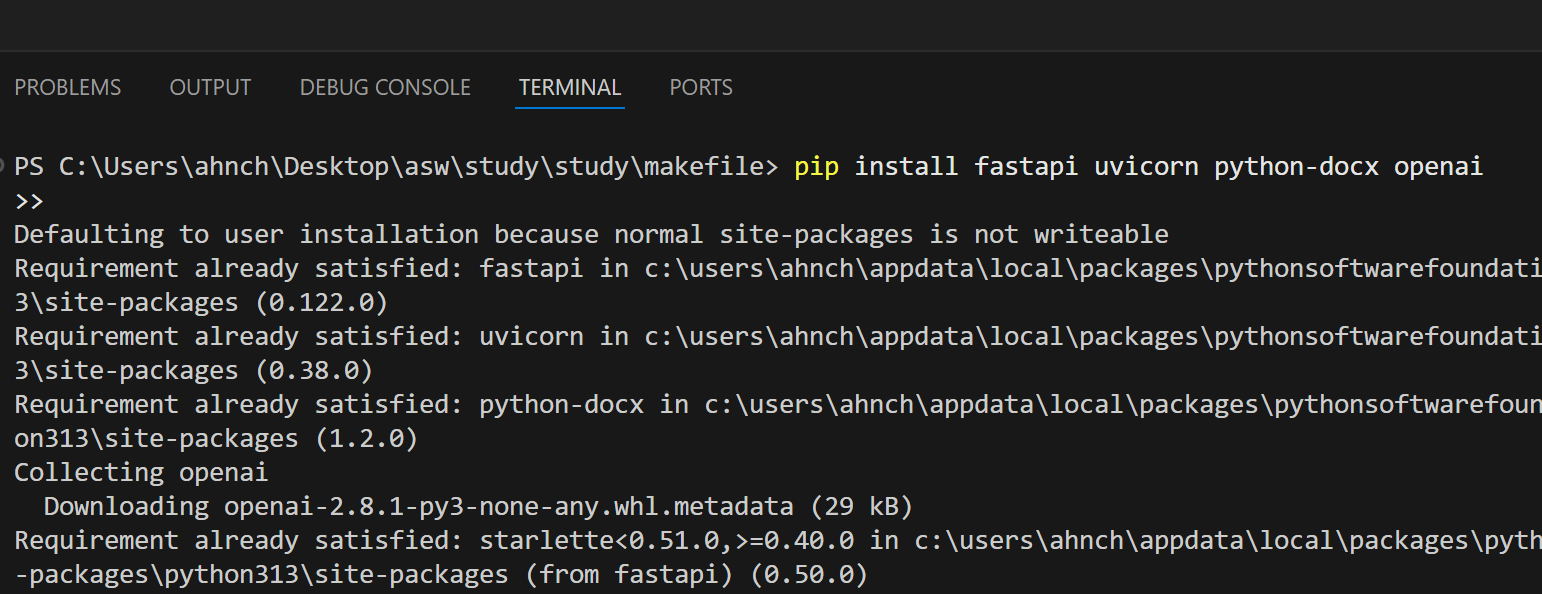Click the command decoration circle beside PS prompt
This screenshot has width=1542, height=594.
click(x=5, y=164)
